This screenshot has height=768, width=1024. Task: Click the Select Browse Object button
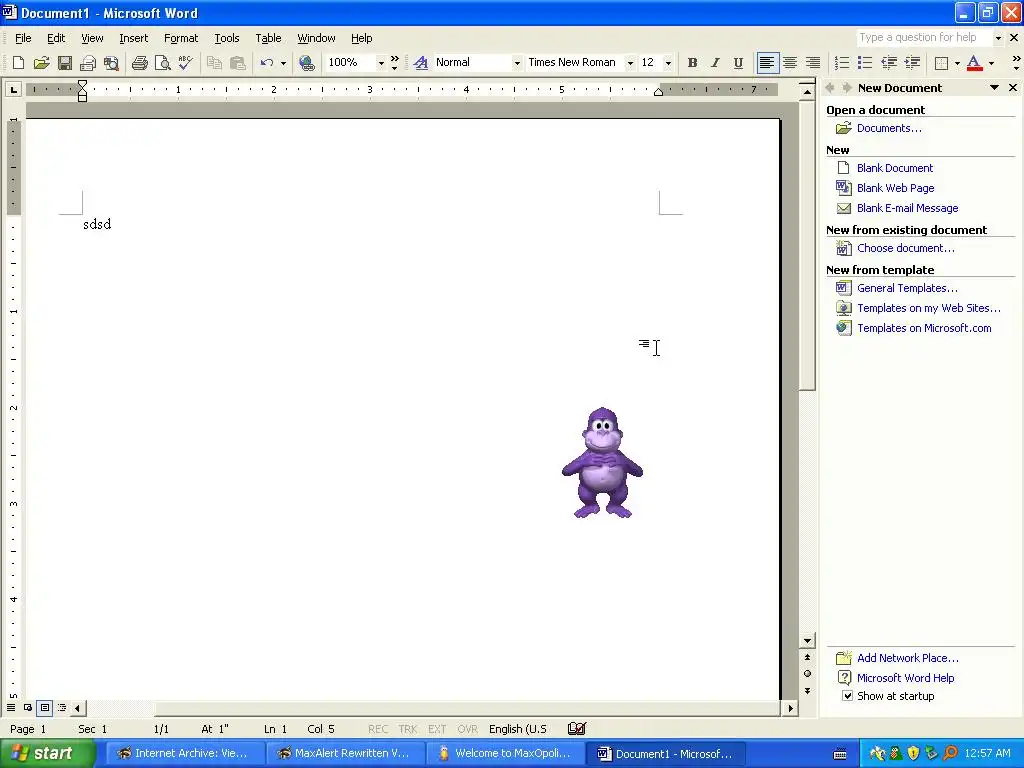pos(807,674)
